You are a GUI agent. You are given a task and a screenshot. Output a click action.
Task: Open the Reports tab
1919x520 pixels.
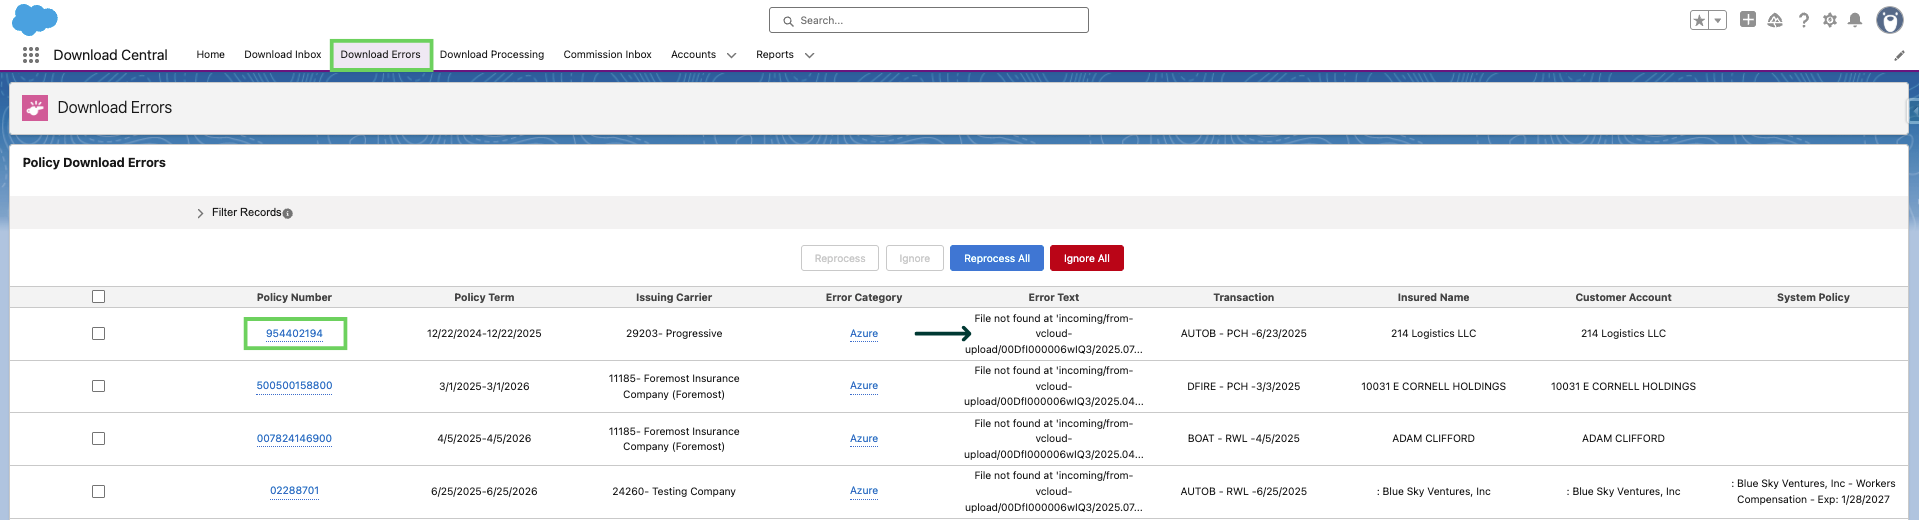tap(775, 55)
